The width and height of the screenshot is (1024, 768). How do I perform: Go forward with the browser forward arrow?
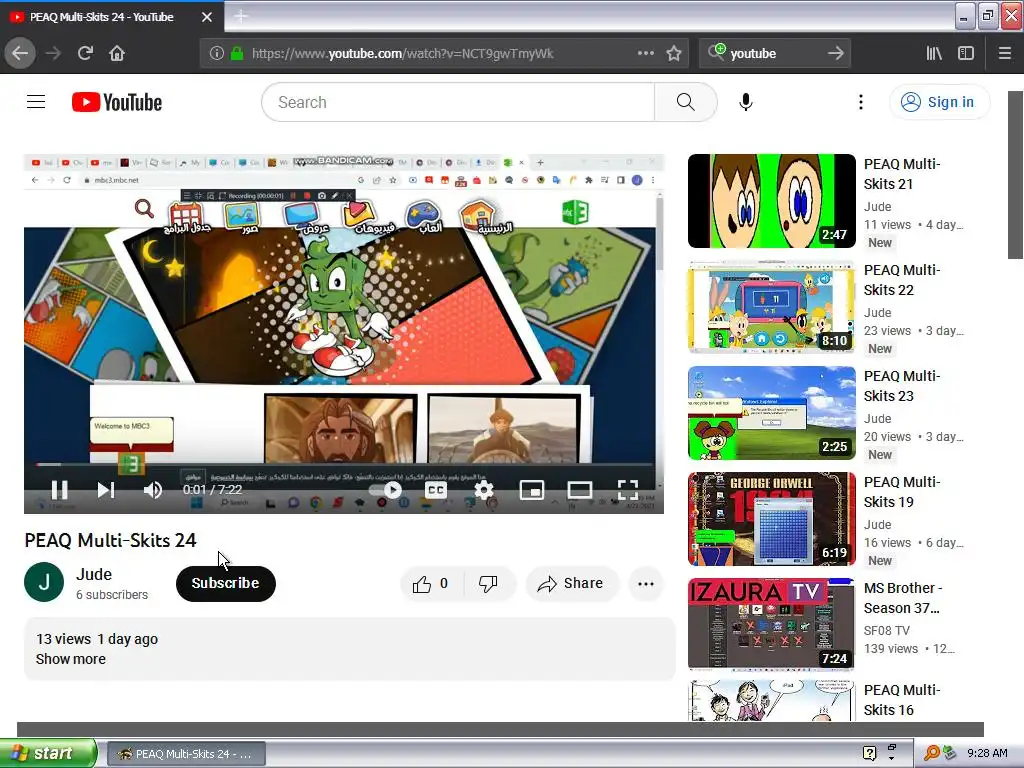click(53, 54)
